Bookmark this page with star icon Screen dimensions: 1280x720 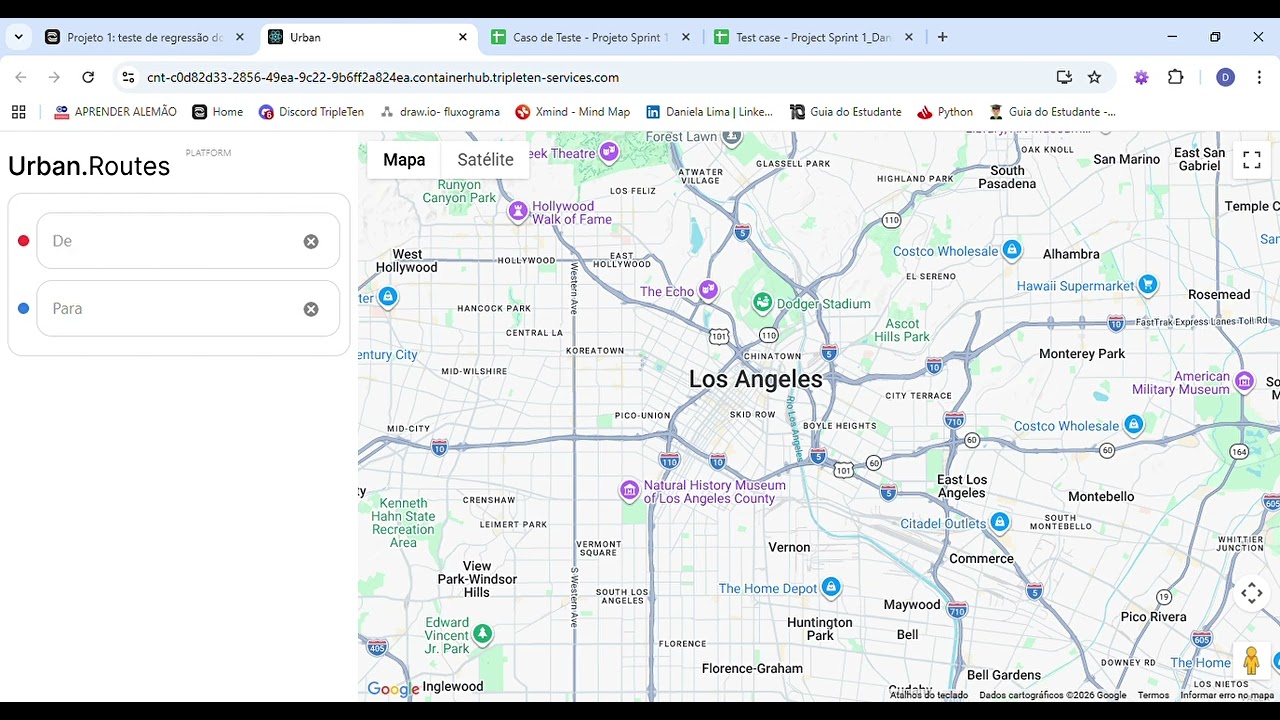(1094, 77)
